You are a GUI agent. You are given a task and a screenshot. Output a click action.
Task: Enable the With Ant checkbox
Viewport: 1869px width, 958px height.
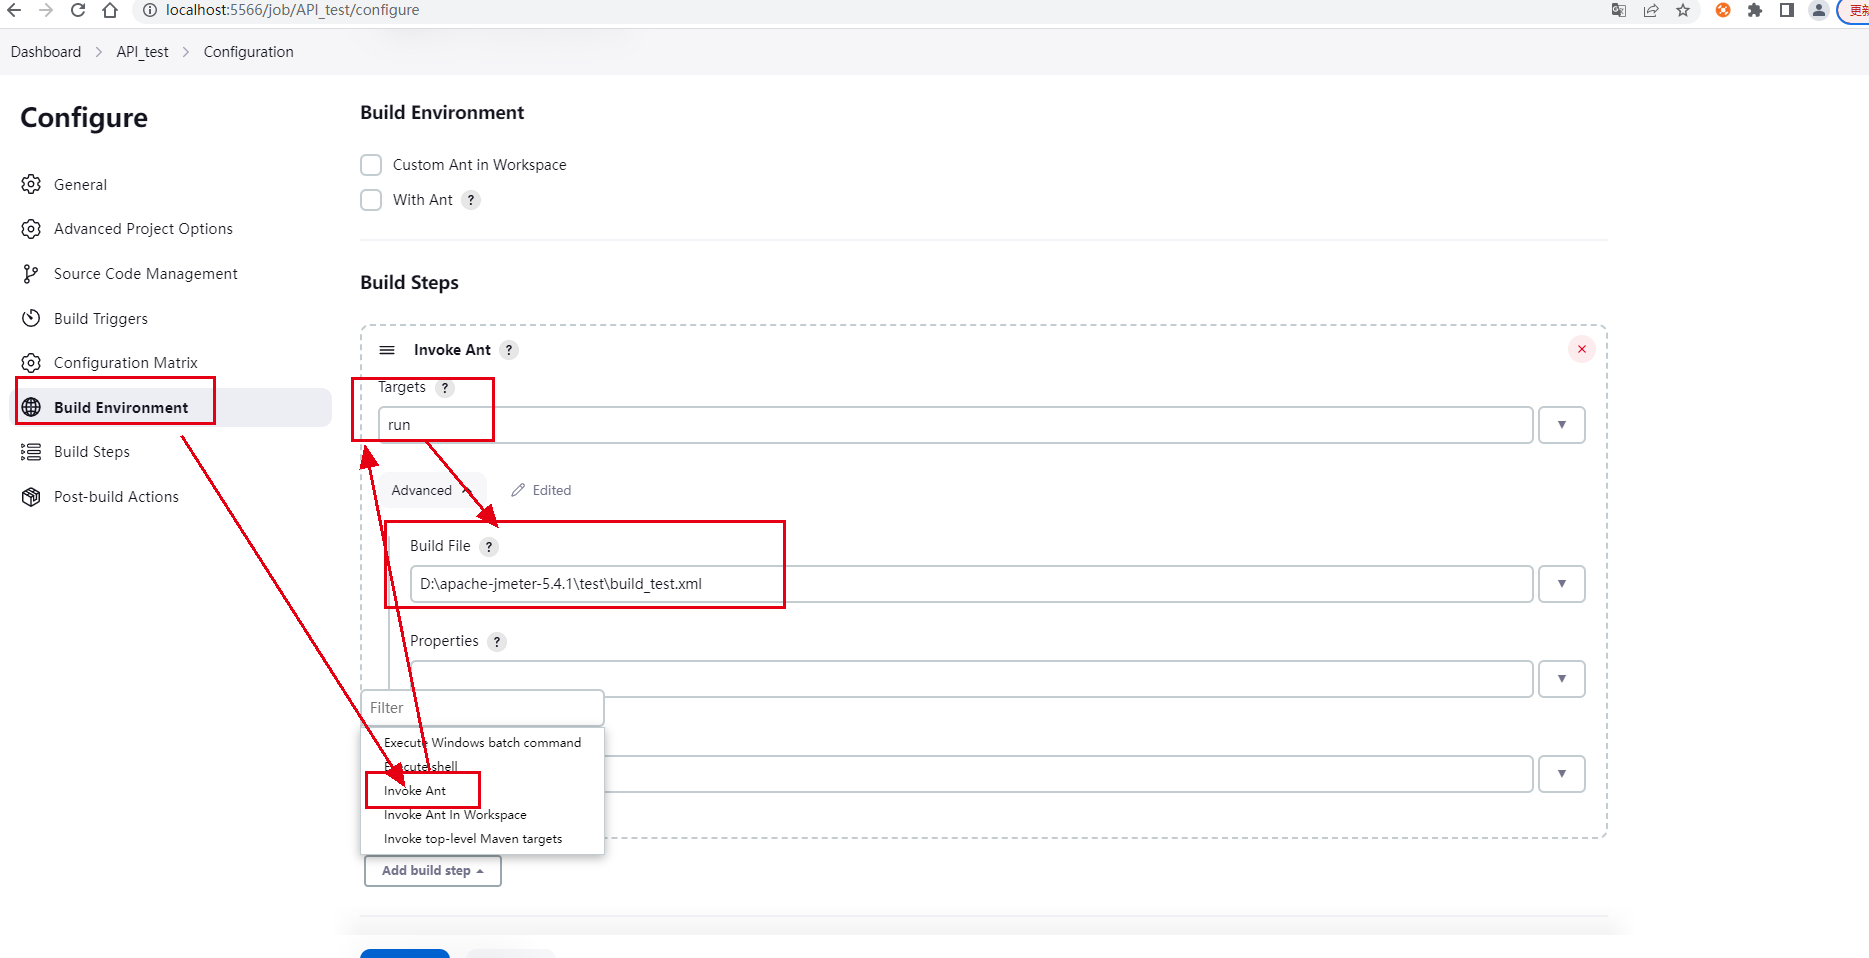pyautogui.click(x=371, y=200)
